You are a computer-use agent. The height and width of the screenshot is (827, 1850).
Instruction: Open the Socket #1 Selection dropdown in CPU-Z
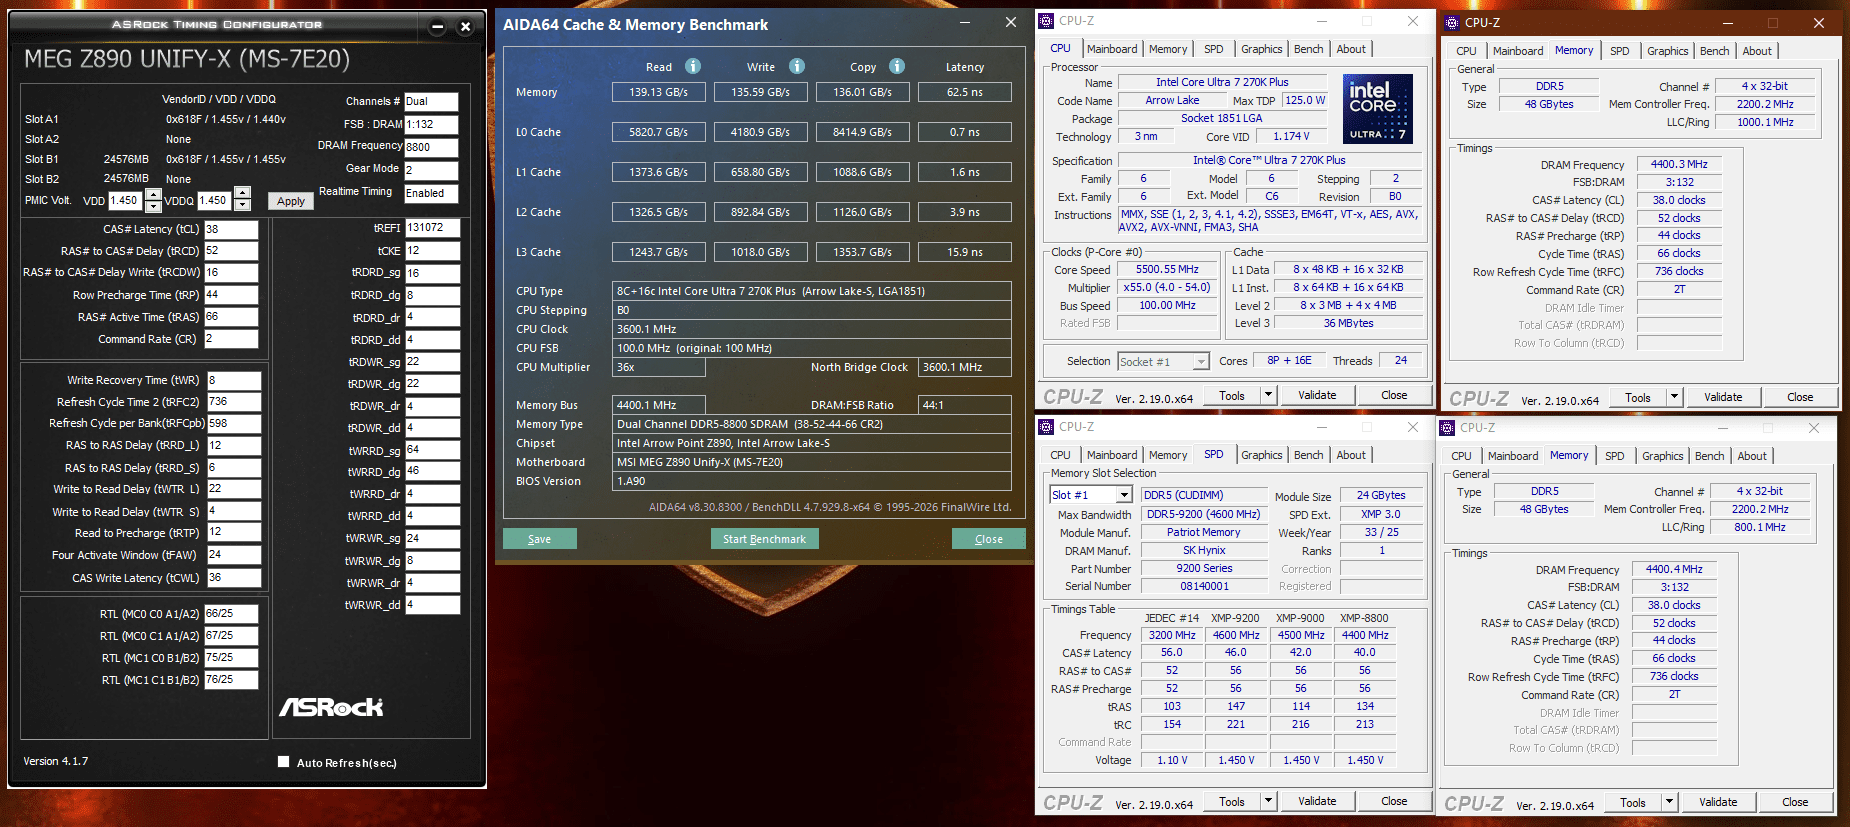[1201, 361]
